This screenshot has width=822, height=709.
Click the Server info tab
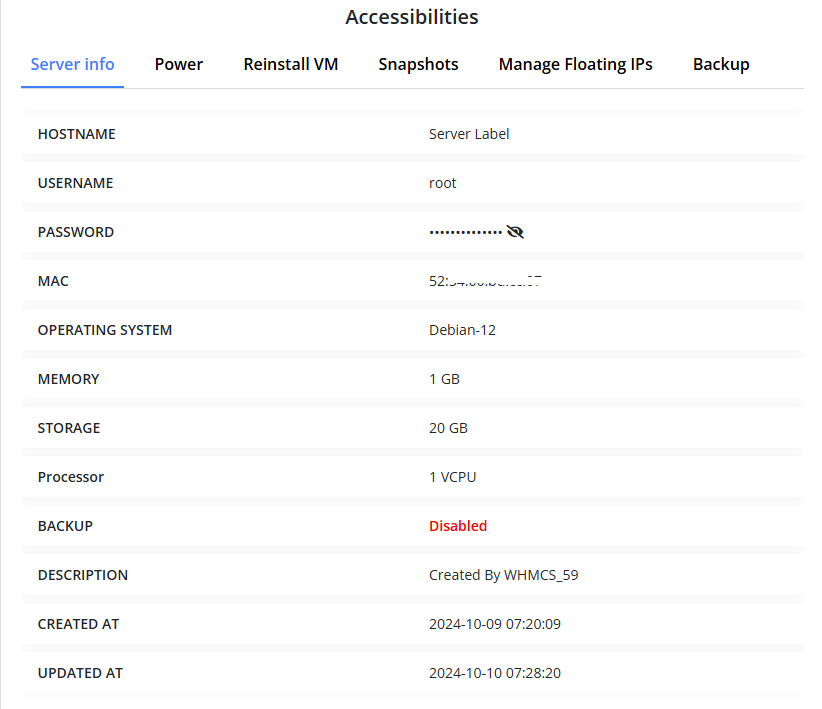click(x=72, y=64)
